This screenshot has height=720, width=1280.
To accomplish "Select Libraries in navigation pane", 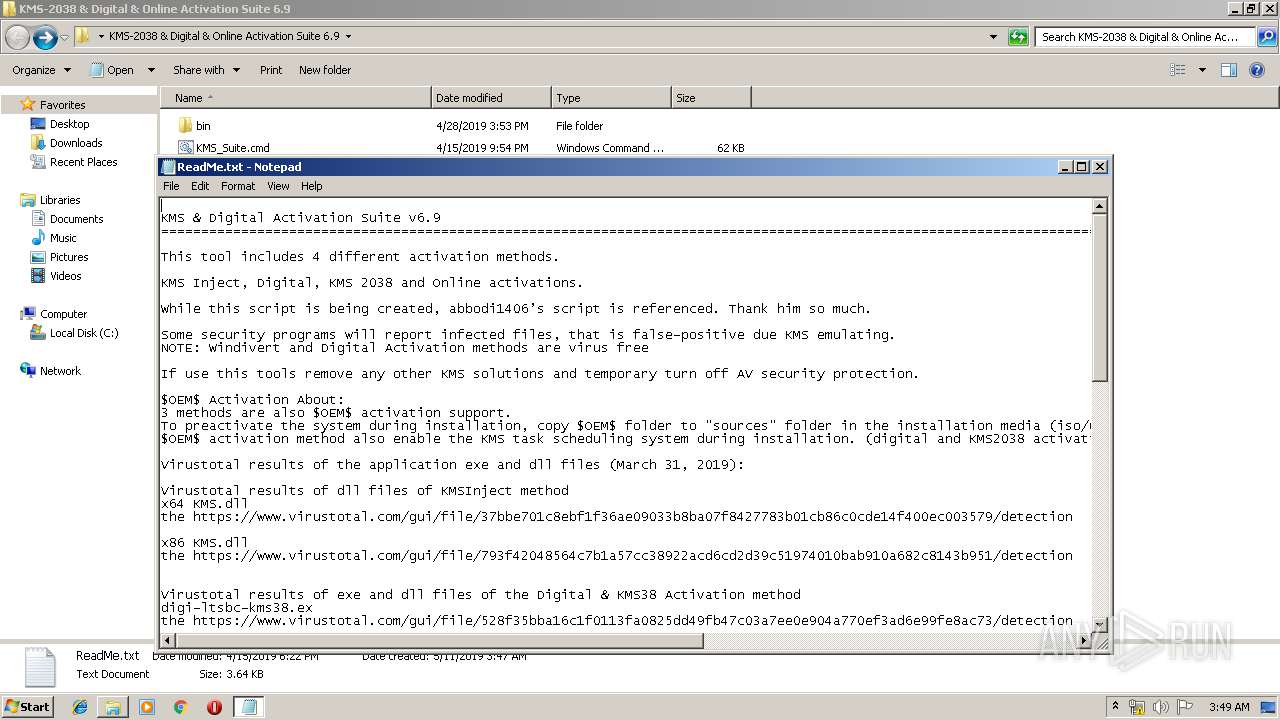I will pos(59,200).
